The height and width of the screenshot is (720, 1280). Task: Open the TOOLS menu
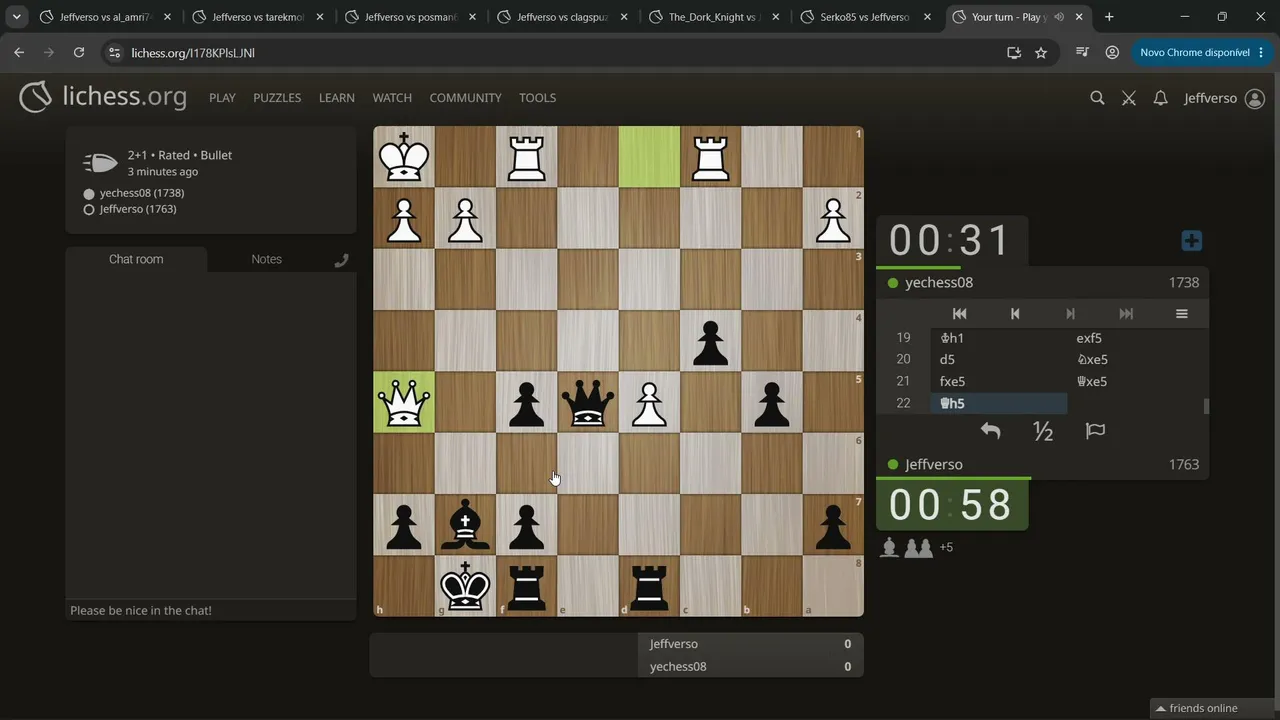pyautogui.click(x=537, y=98)
